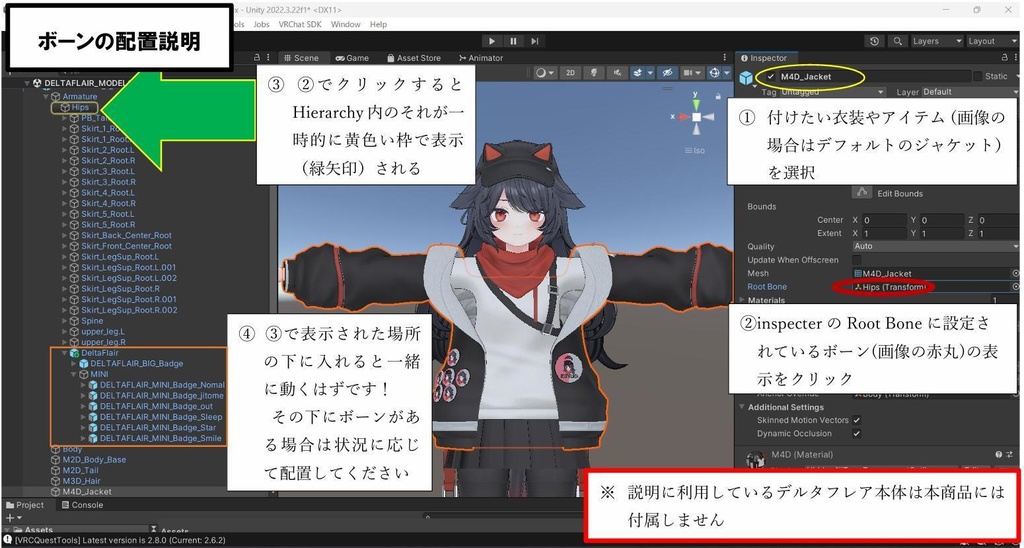1024x548 pixels.
Task: Open the Asset Store tab
Action: (x=413, y=57)
